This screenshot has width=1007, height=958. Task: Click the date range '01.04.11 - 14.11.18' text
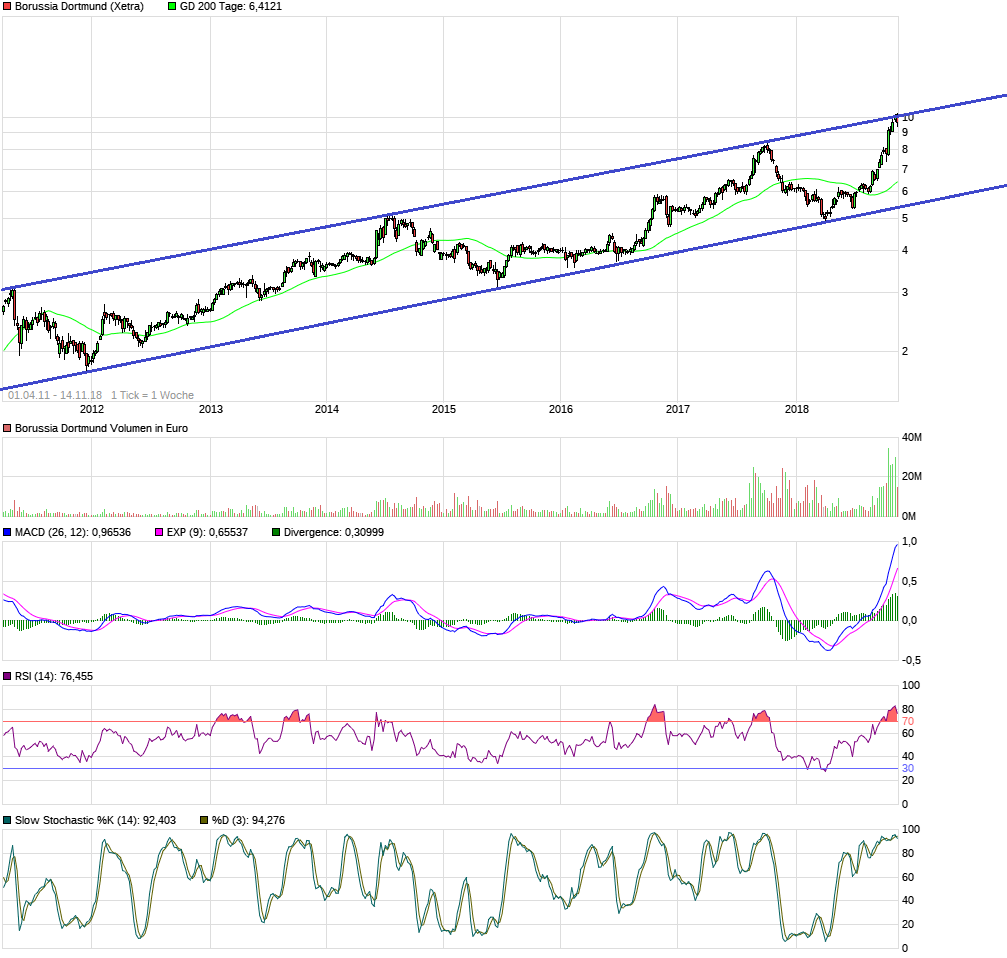(55, 396)
